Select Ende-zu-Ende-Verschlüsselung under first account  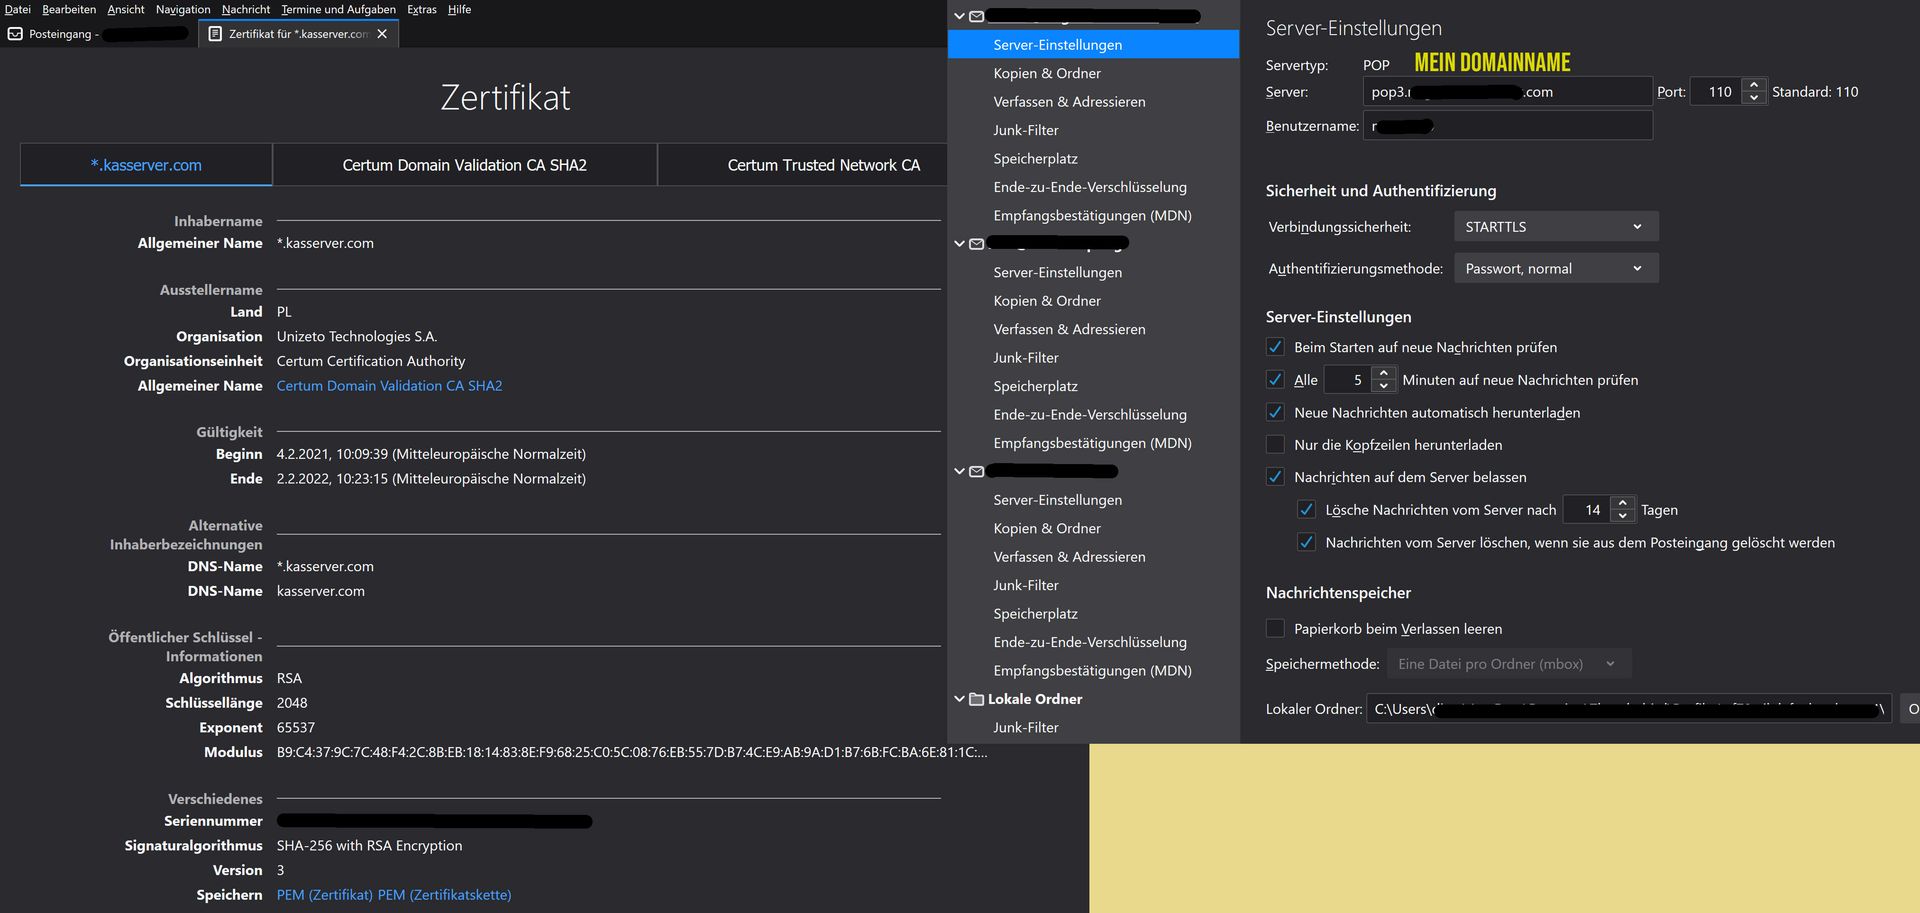click(x=1089, y=187)
